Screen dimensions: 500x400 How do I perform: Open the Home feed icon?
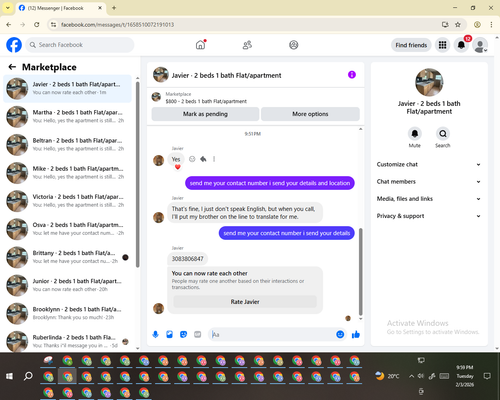(x=200, y=45)
